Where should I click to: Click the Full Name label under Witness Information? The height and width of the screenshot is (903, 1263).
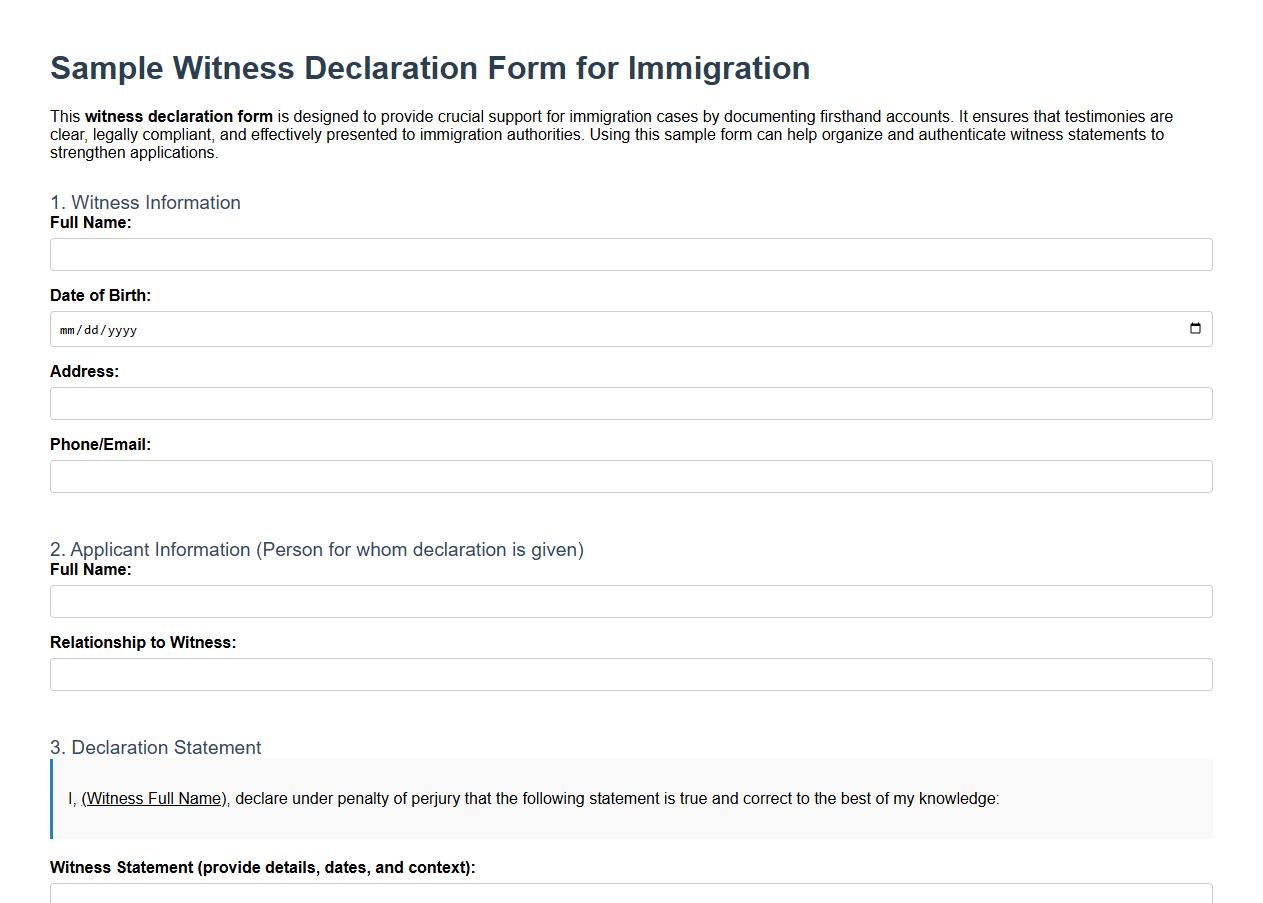(91, 222)
